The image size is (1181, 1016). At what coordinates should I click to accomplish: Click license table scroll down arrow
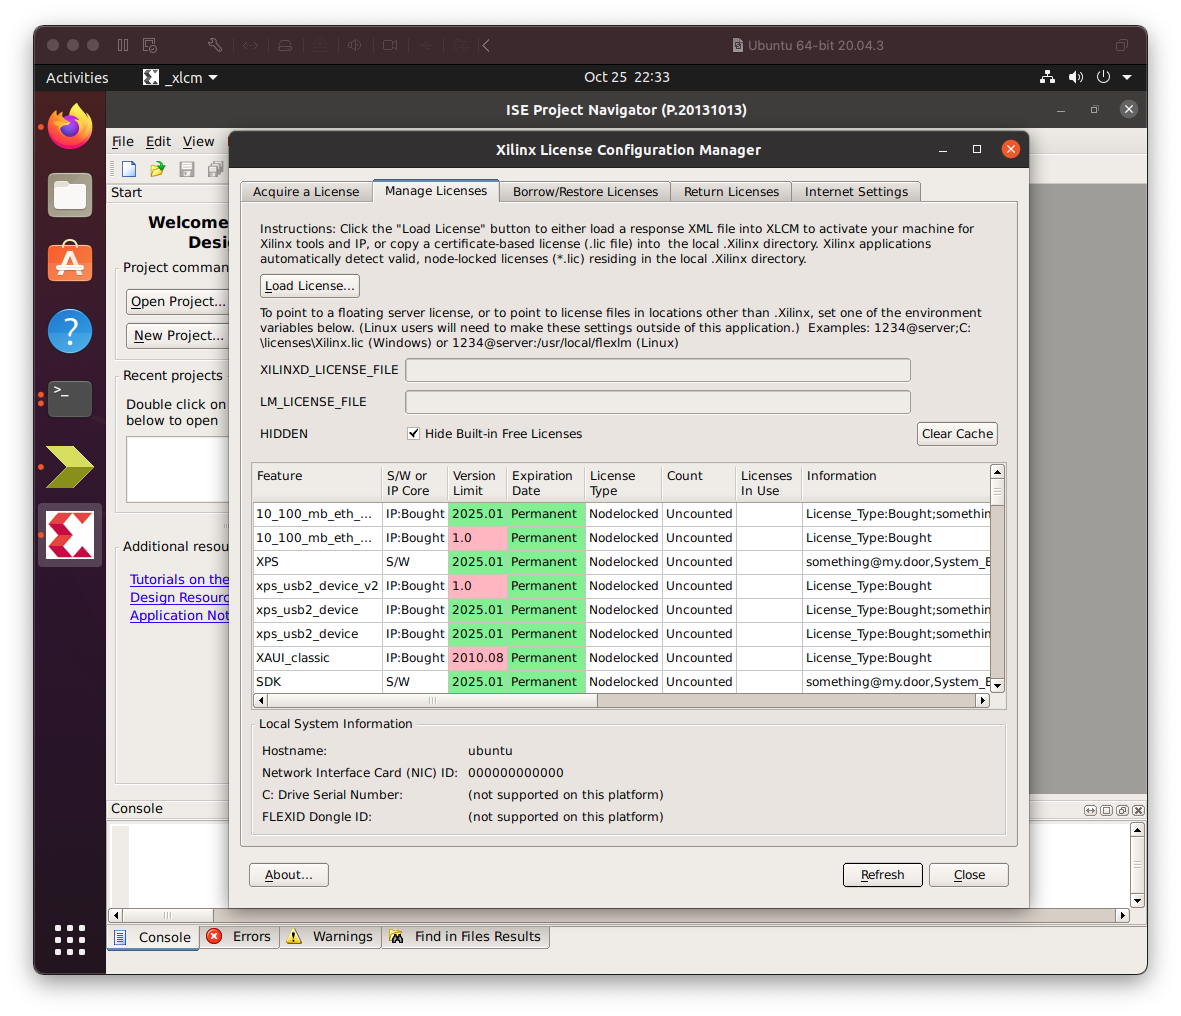point(997,685)
